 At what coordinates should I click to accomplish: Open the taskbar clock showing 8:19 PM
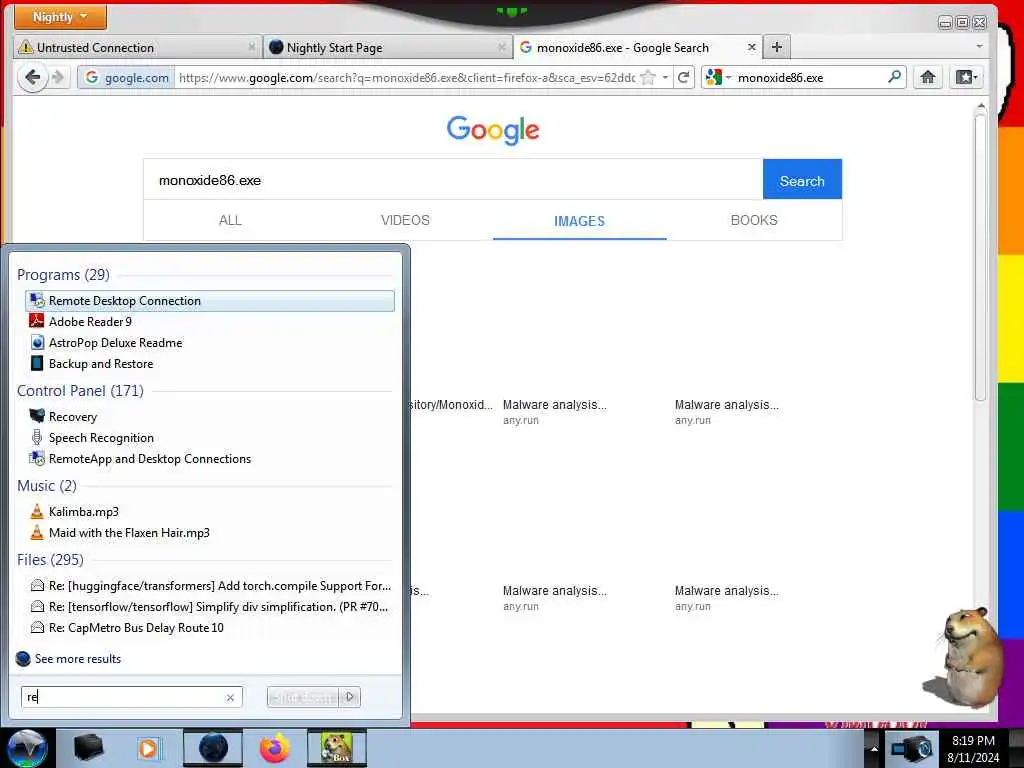coord(973,749)
